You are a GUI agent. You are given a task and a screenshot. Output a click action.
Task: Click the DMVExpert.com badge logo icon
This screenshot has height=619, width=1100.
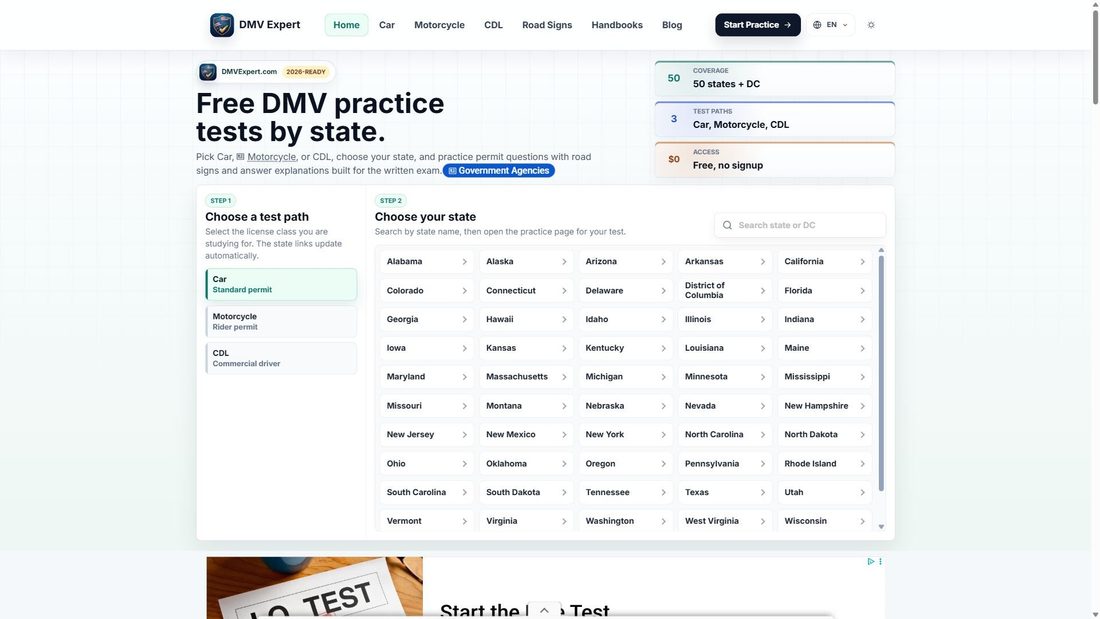pos(208,72)
